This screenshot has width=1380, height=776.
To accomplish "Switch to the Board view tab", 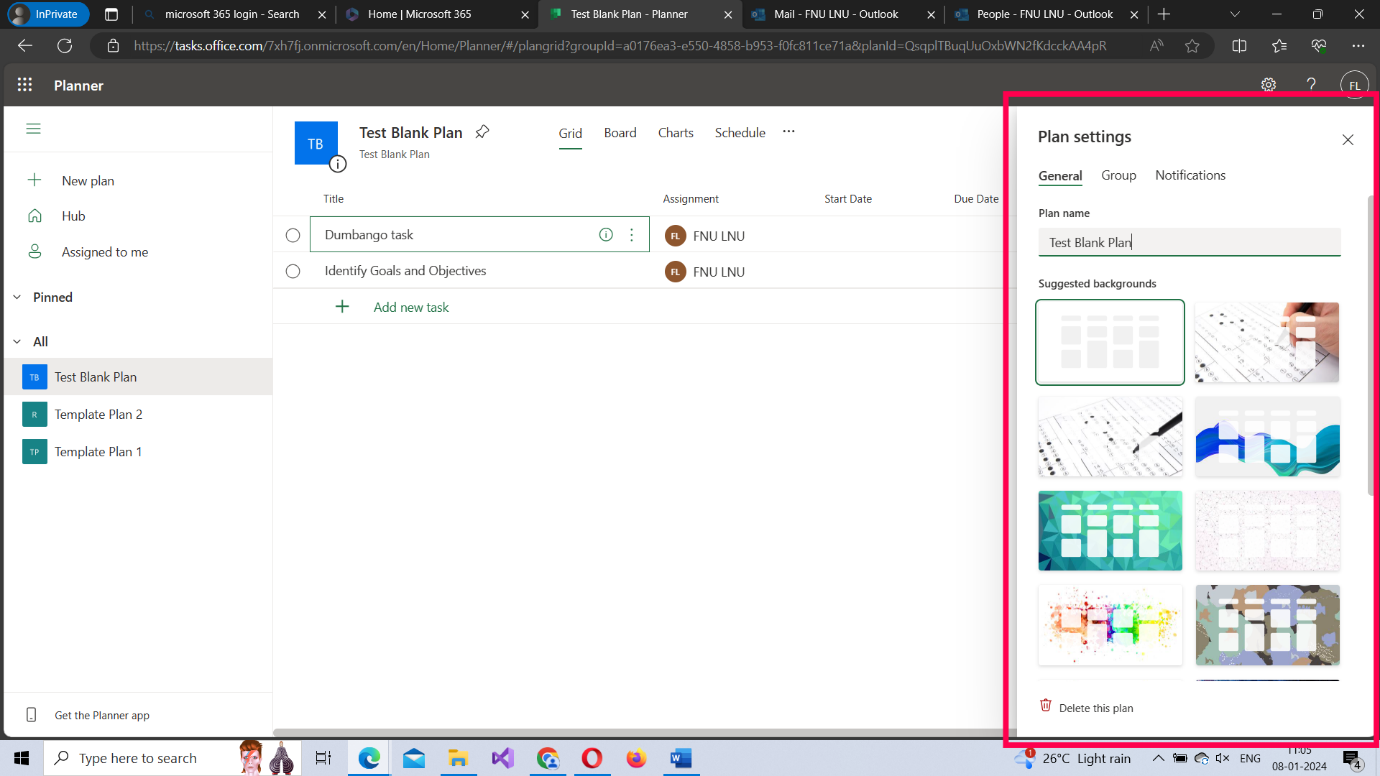I will pos(620,133).
